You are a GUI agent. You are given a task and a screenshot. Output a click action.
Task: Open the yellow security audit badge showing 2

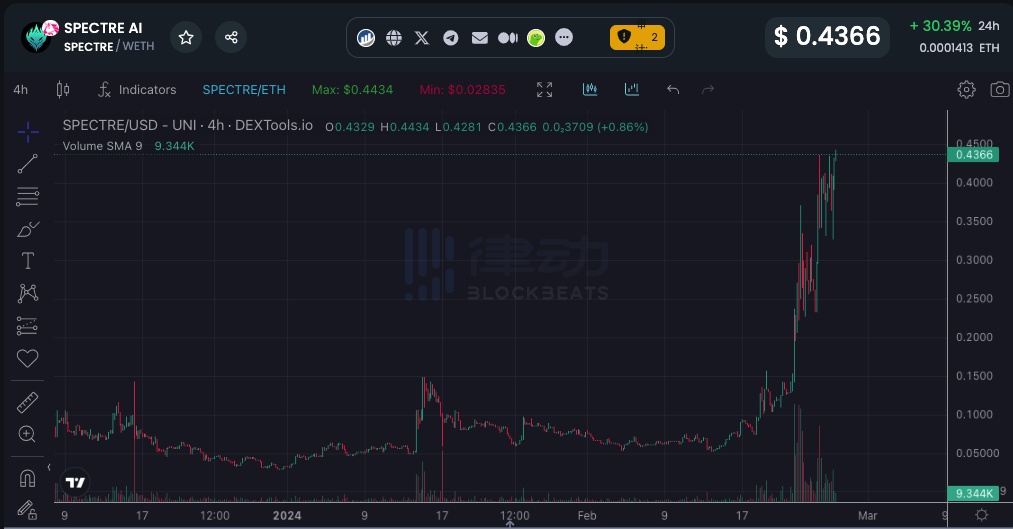tap(637, 37)
